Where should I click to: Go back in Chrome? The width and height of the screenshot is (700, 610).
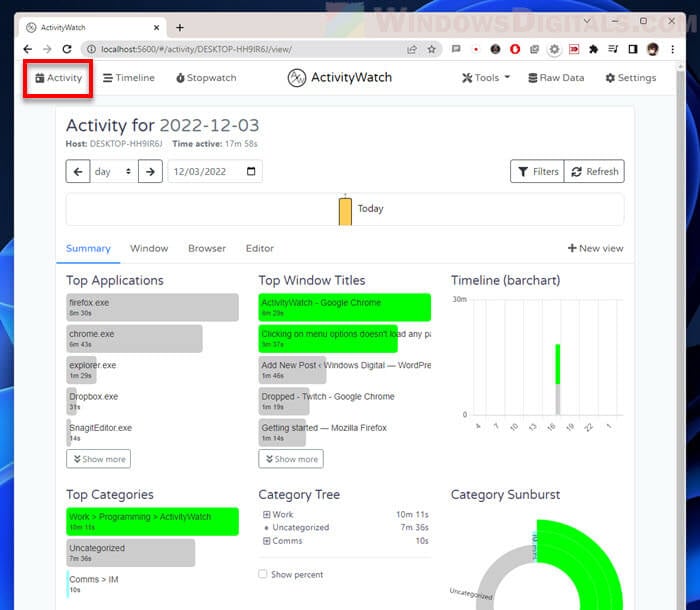(28, 49)
